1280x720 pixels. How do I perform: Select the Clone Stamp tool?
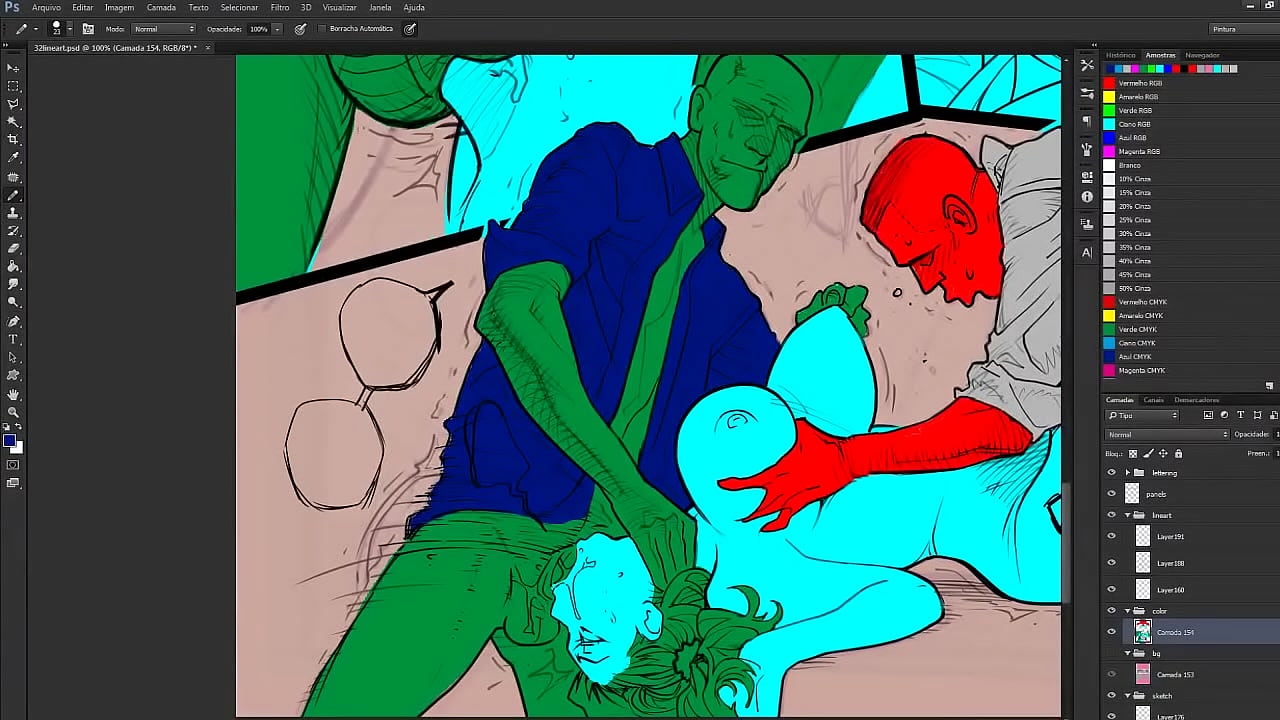13,213
